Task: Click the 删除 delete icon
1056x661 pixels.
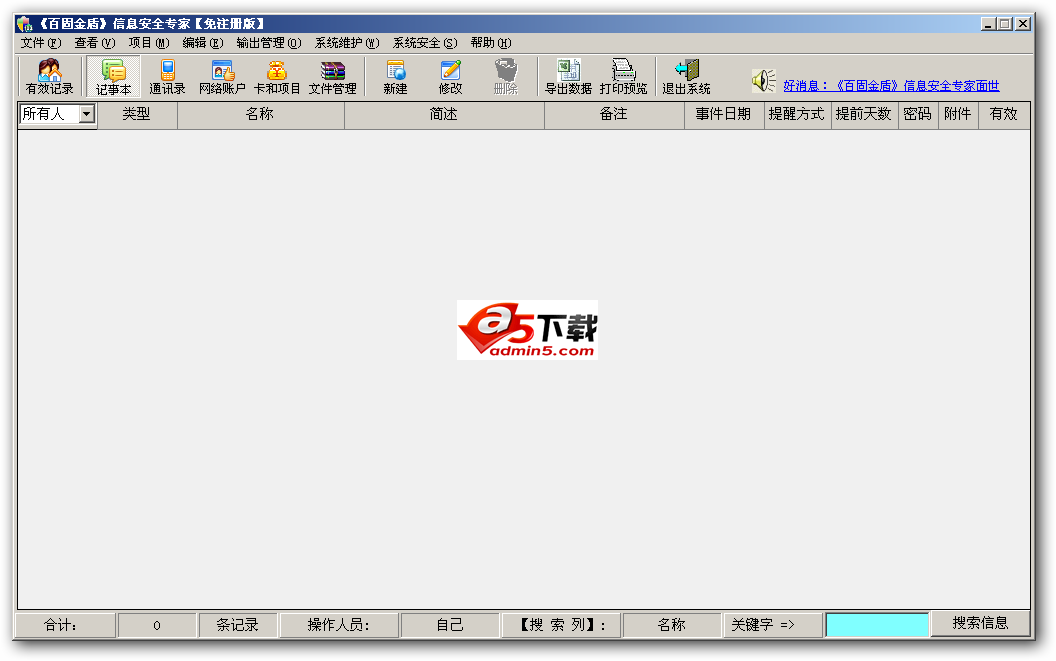Action: coord(506,76)
